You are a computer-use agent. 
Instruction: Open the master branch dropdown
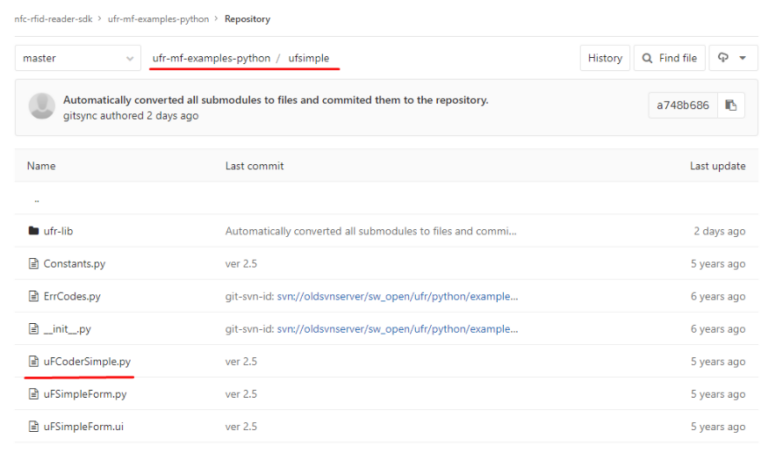click(x=78, y=58)
